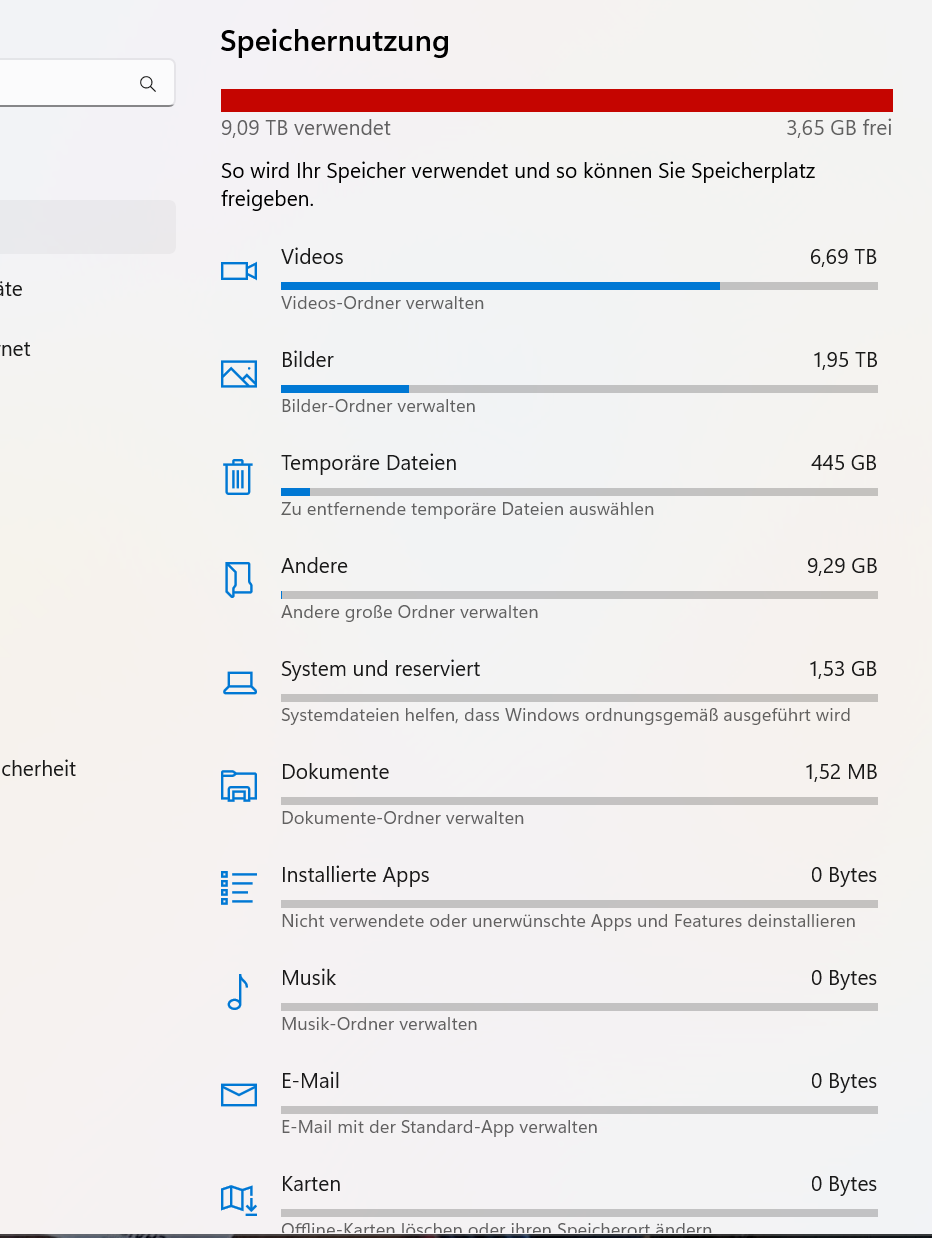Click the laptop icon for System und reserviert

[x=238, y=683]
